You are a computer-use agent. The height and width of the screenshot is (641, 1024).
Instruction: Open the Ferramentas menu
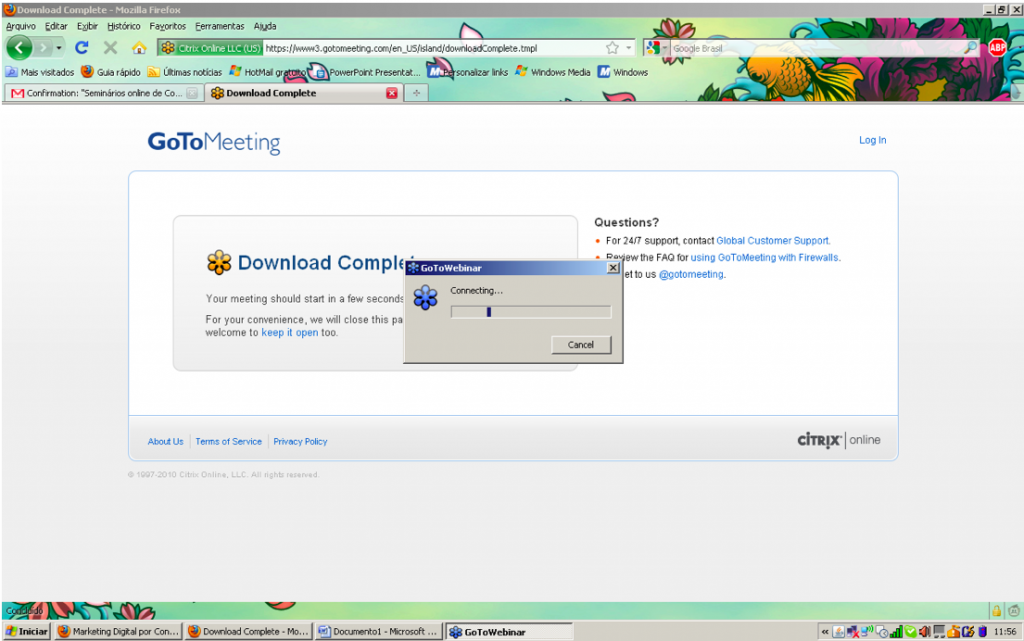(219, 26)
